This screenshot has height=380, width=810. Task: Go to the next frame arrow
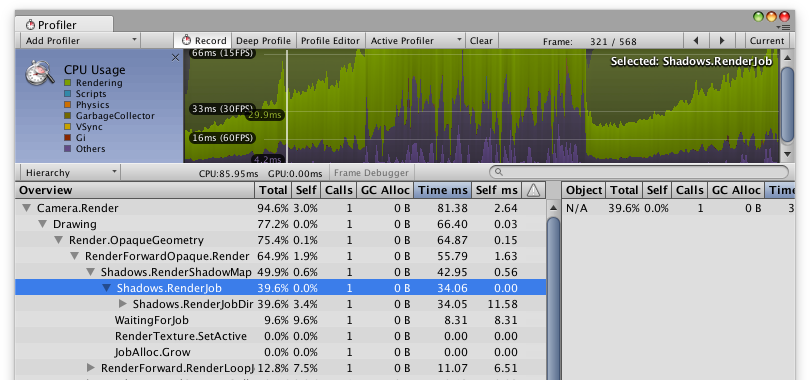click(722, 41)
